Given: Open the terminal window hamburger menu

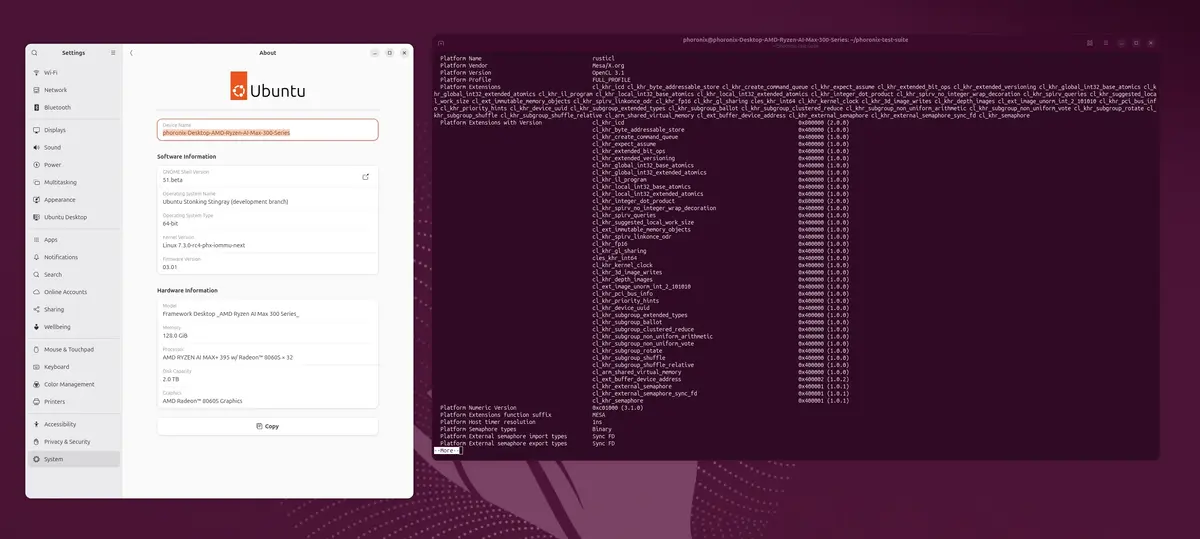Looking at the screenshot, I should click(1105, 43).
